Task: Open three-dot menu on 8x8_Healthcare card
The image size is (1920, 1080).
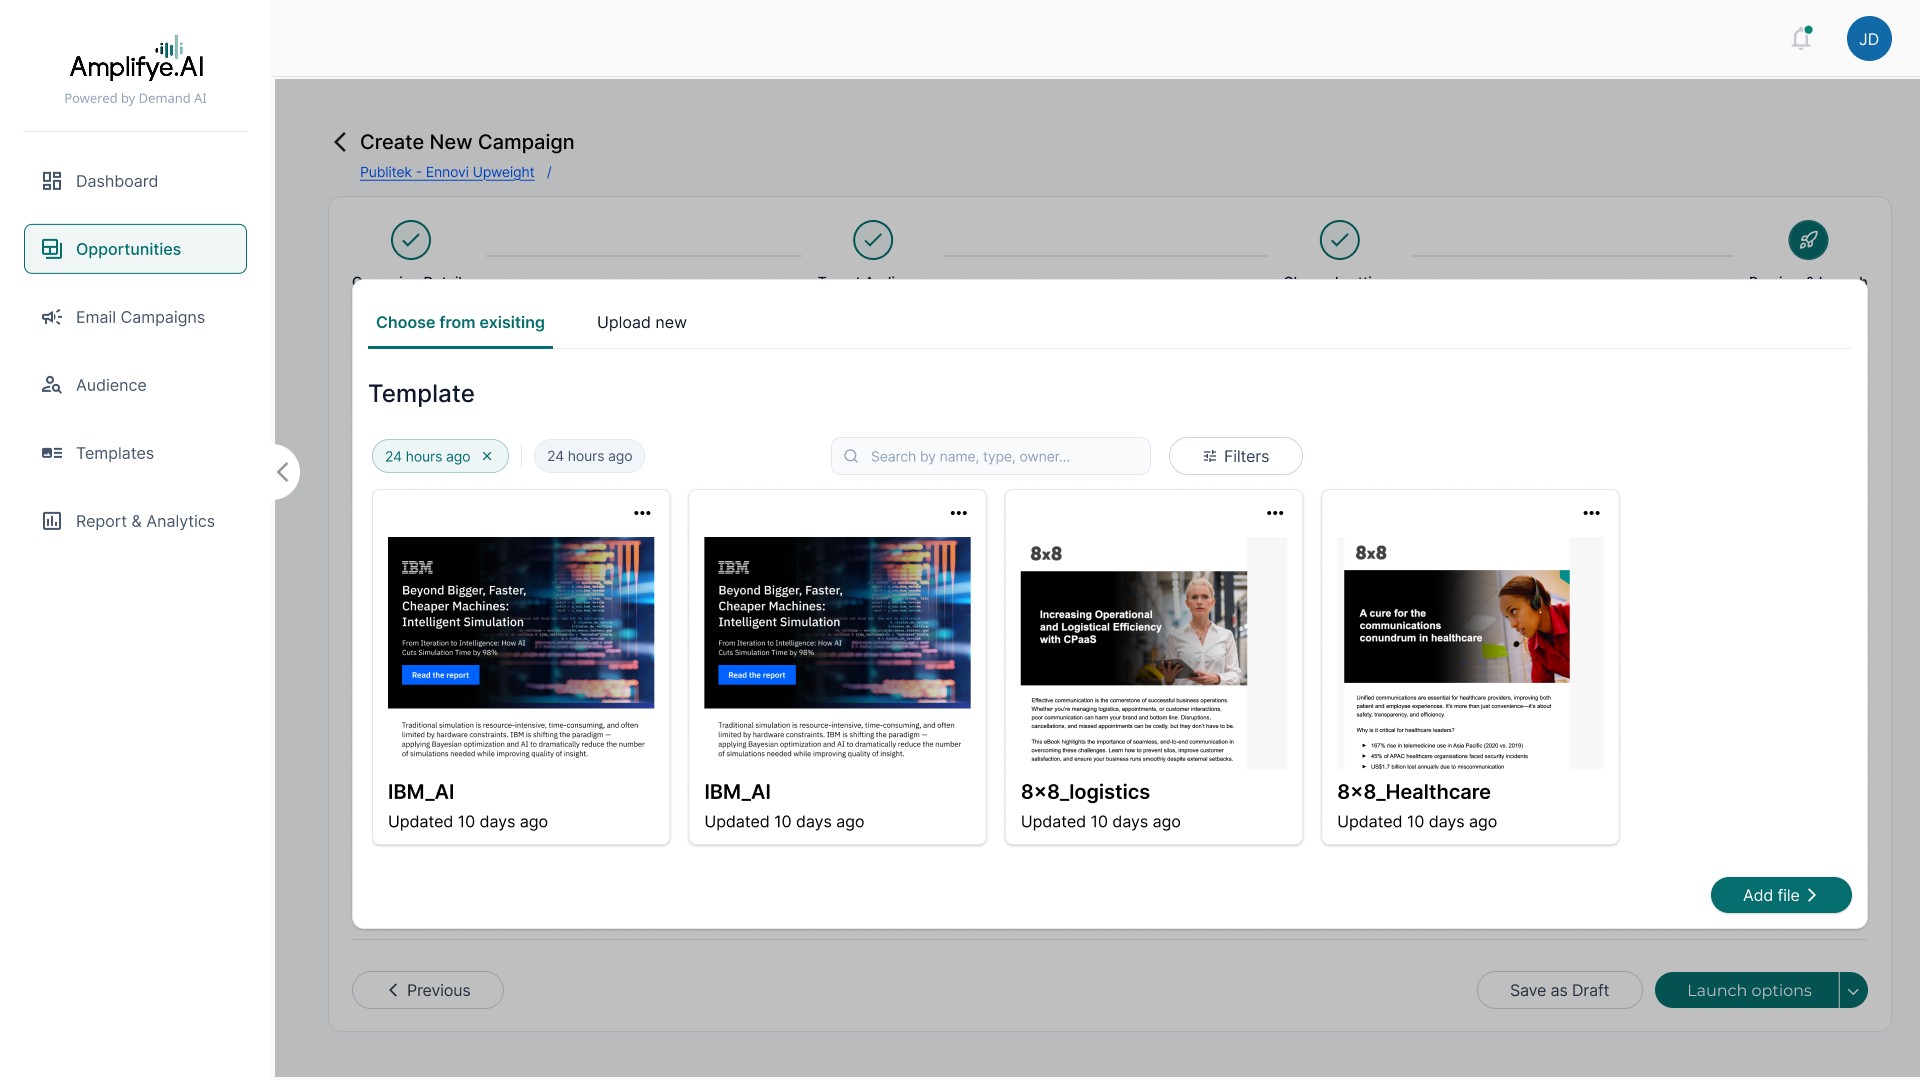Action: coord(1590,513)
